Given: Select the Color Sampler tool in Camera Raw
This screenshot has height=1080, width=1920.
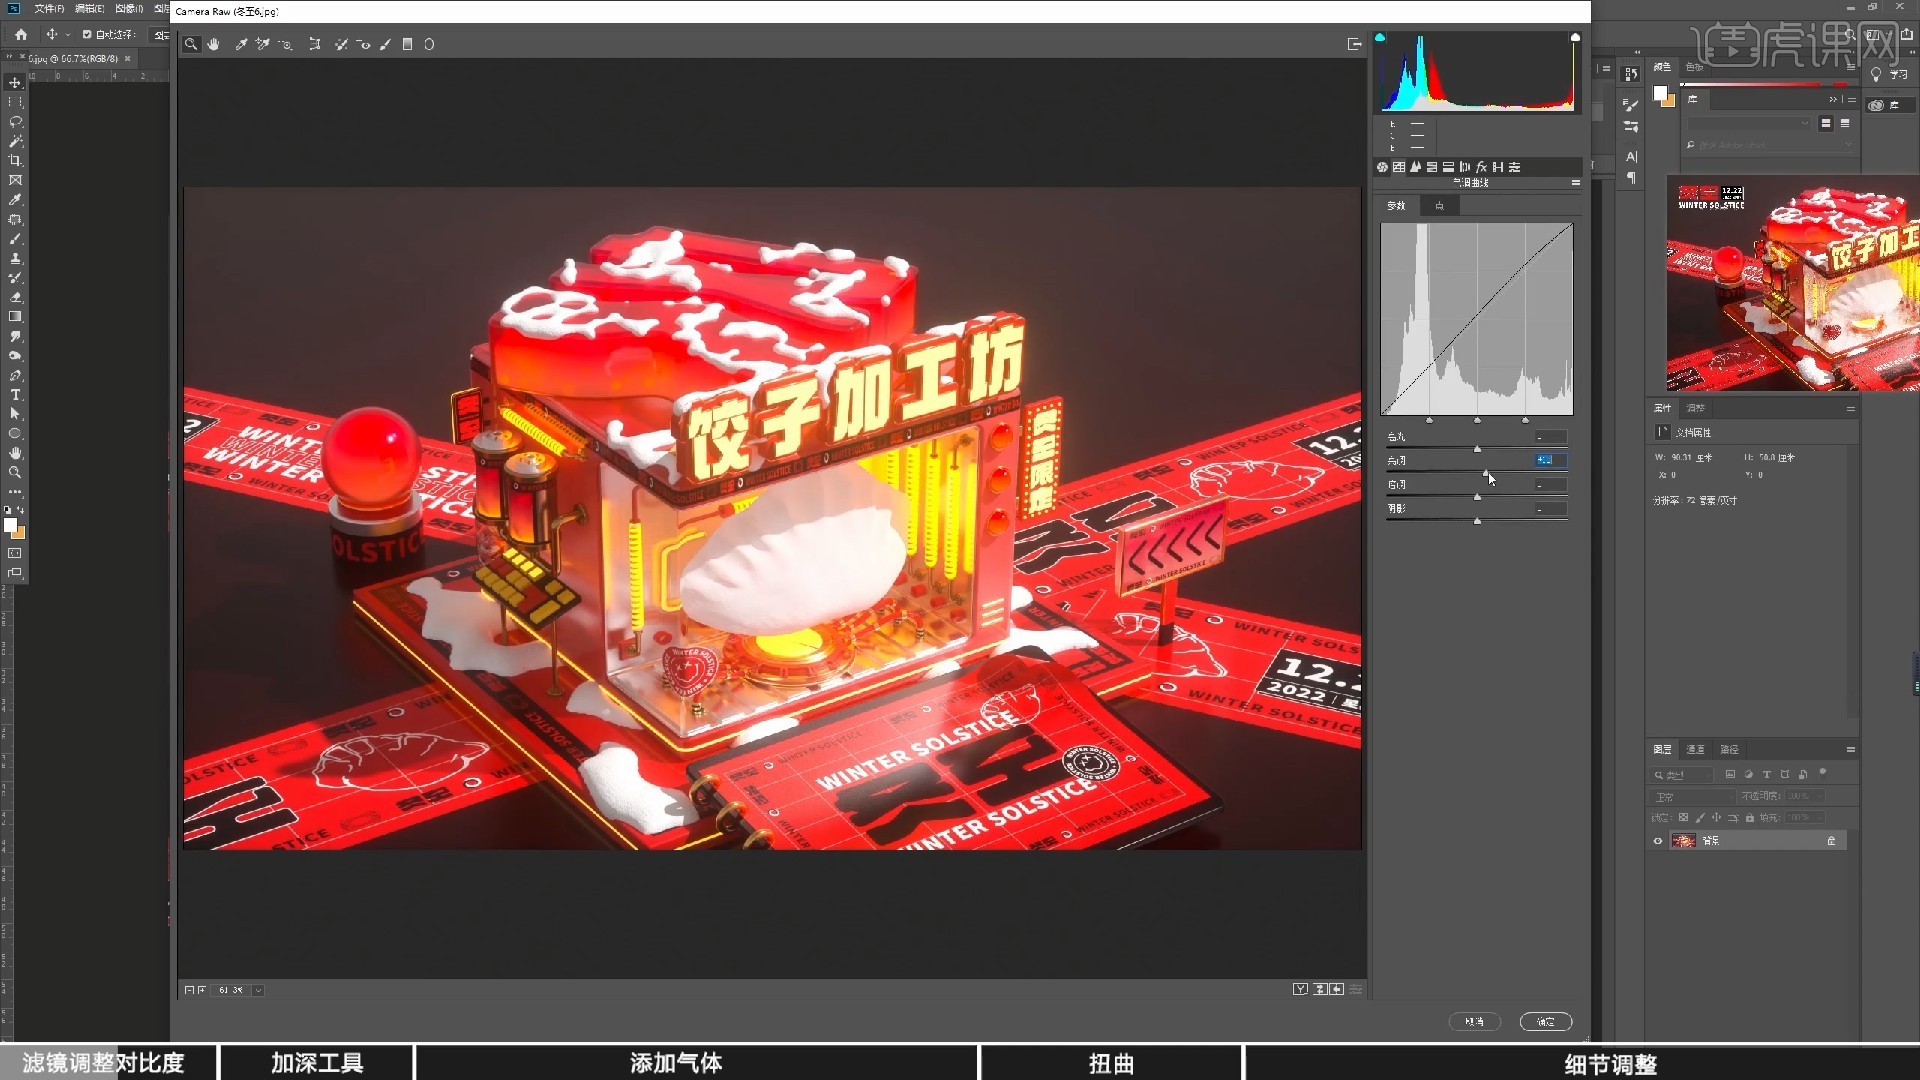Looking at the screenshot, I should (x=263, y=44).
